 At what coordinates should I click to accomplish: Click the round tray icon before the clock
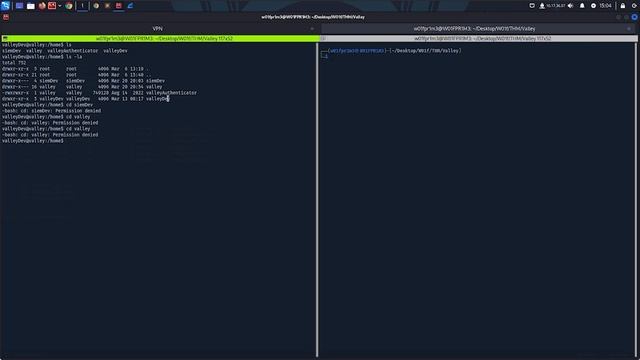tap(593, 6)
